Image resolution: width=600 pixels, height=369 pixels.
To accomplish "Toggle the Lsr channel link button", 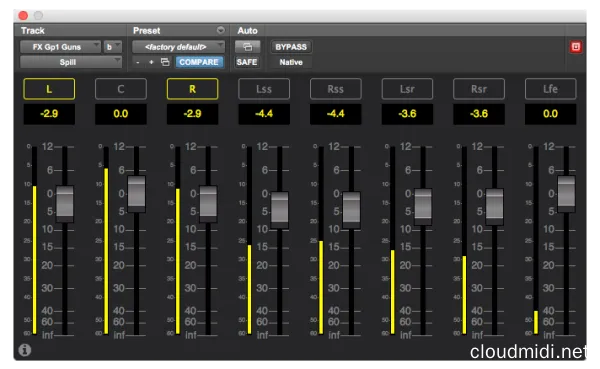I will [x=407, y=89].
